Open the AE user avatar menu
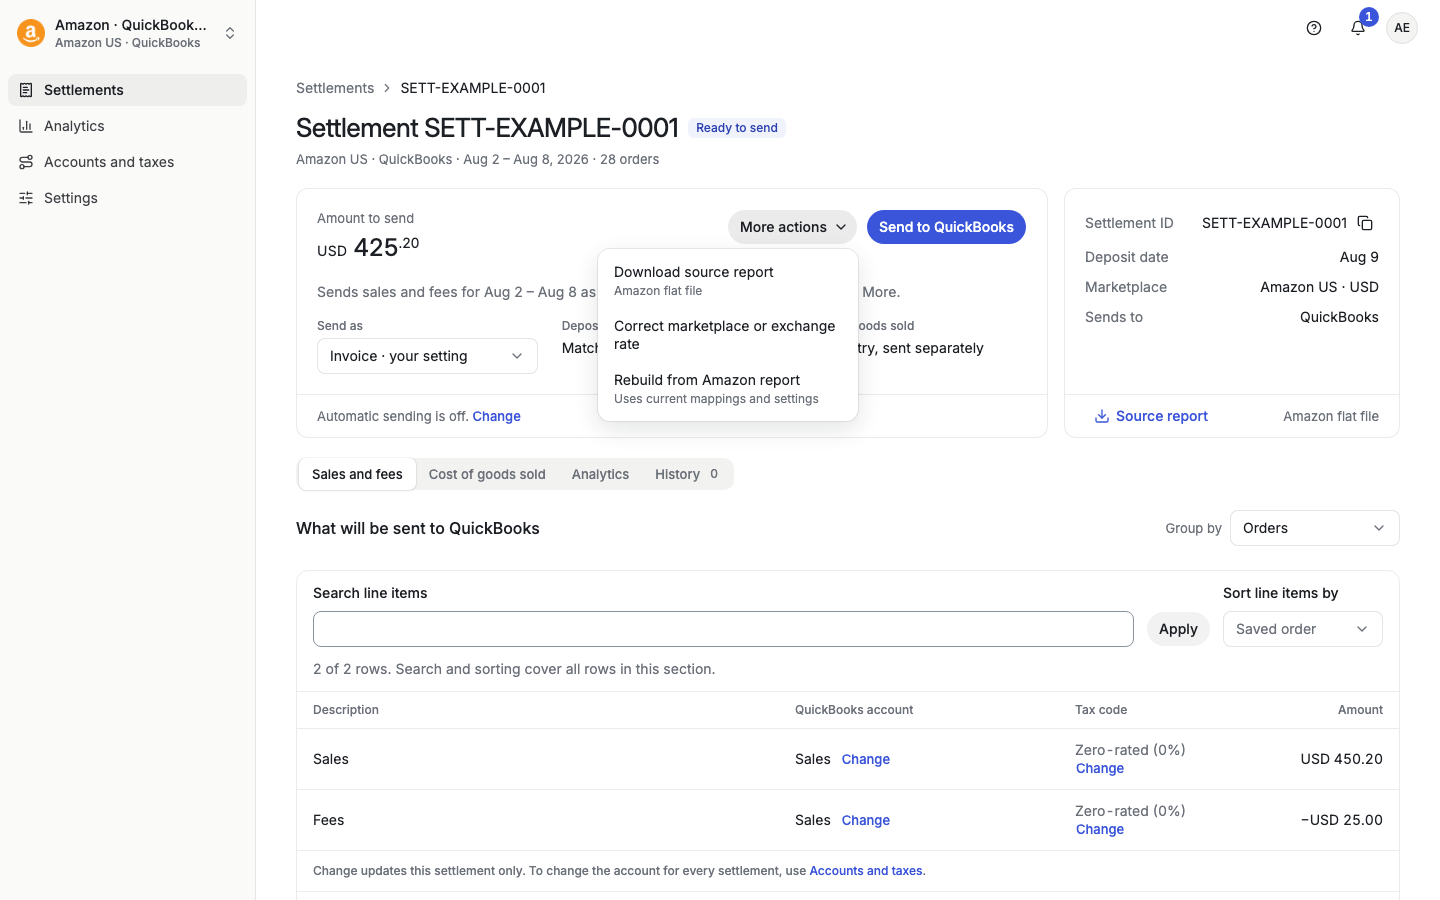This screenshot has height=900, width=1440. point(1402,28)
